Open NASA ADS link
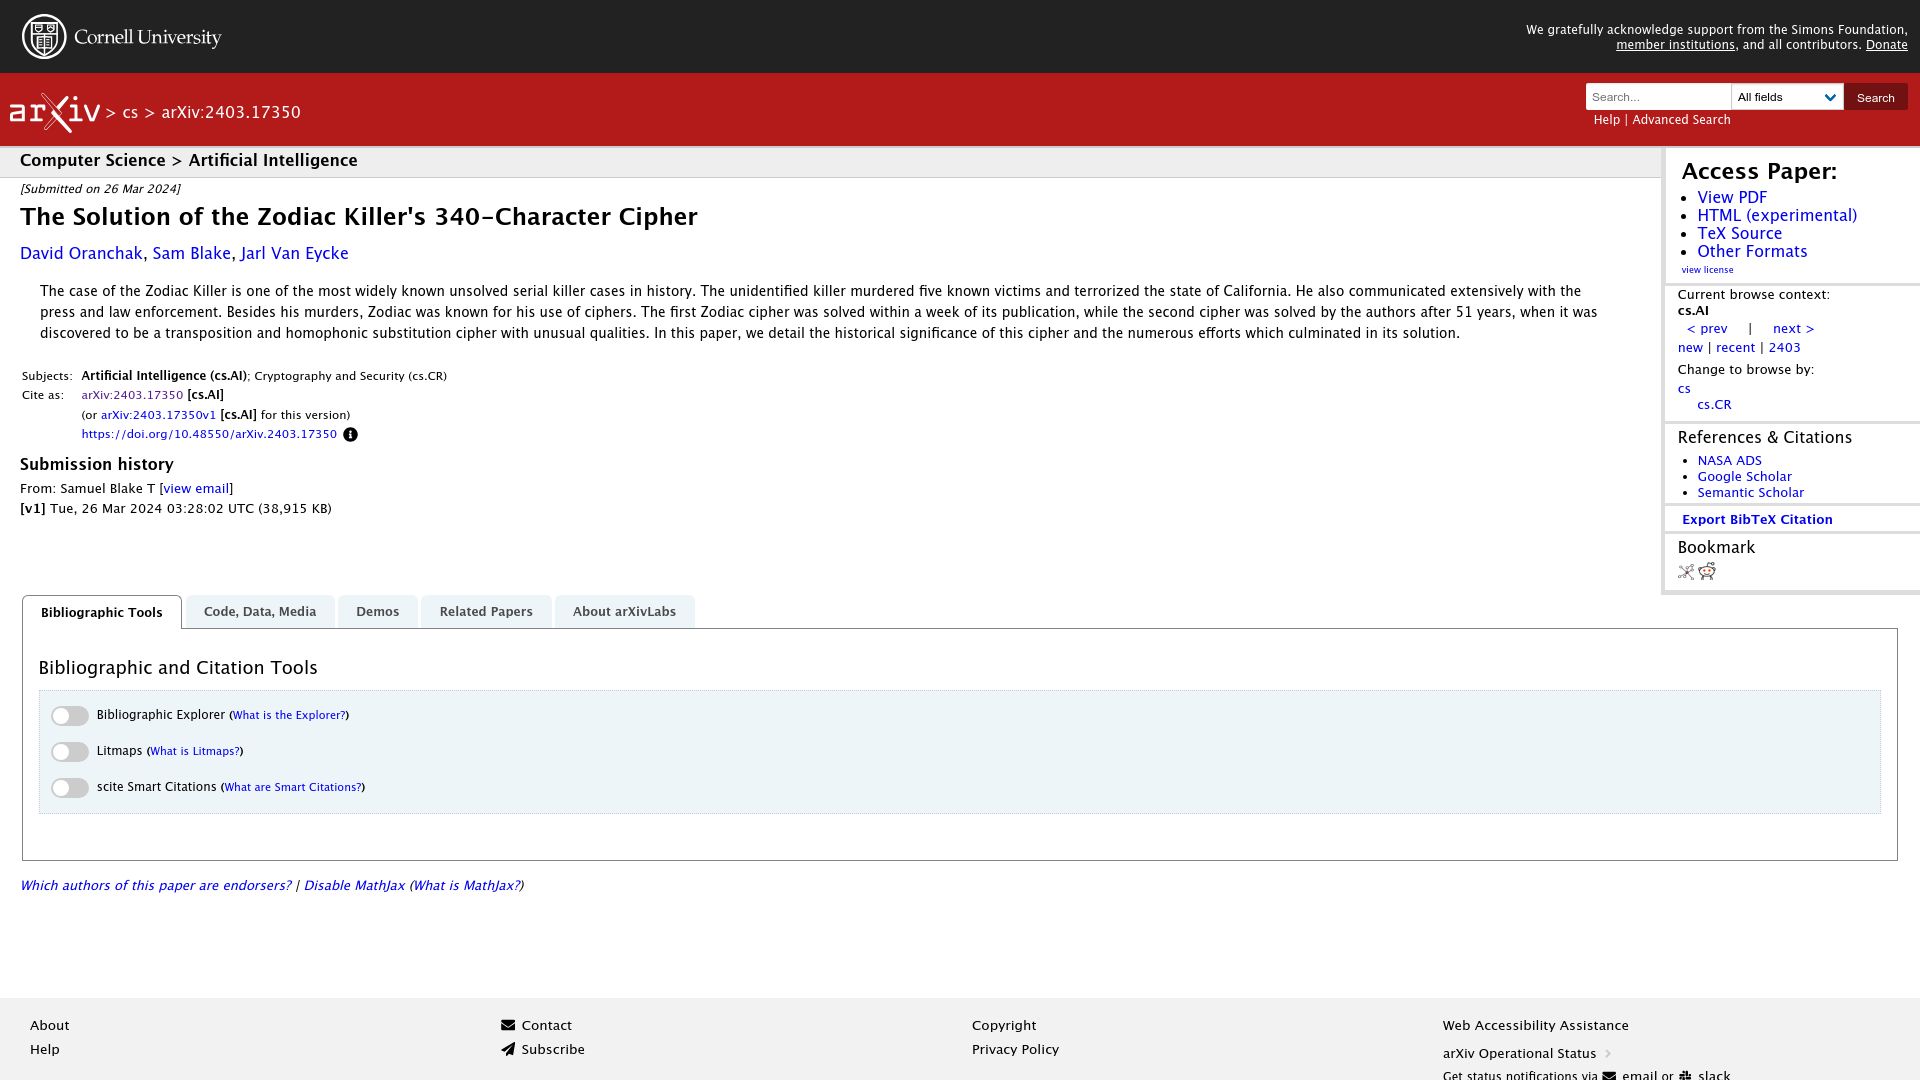The image size is (1920, 1080). pyautogui.click(x=1729, y=461)
